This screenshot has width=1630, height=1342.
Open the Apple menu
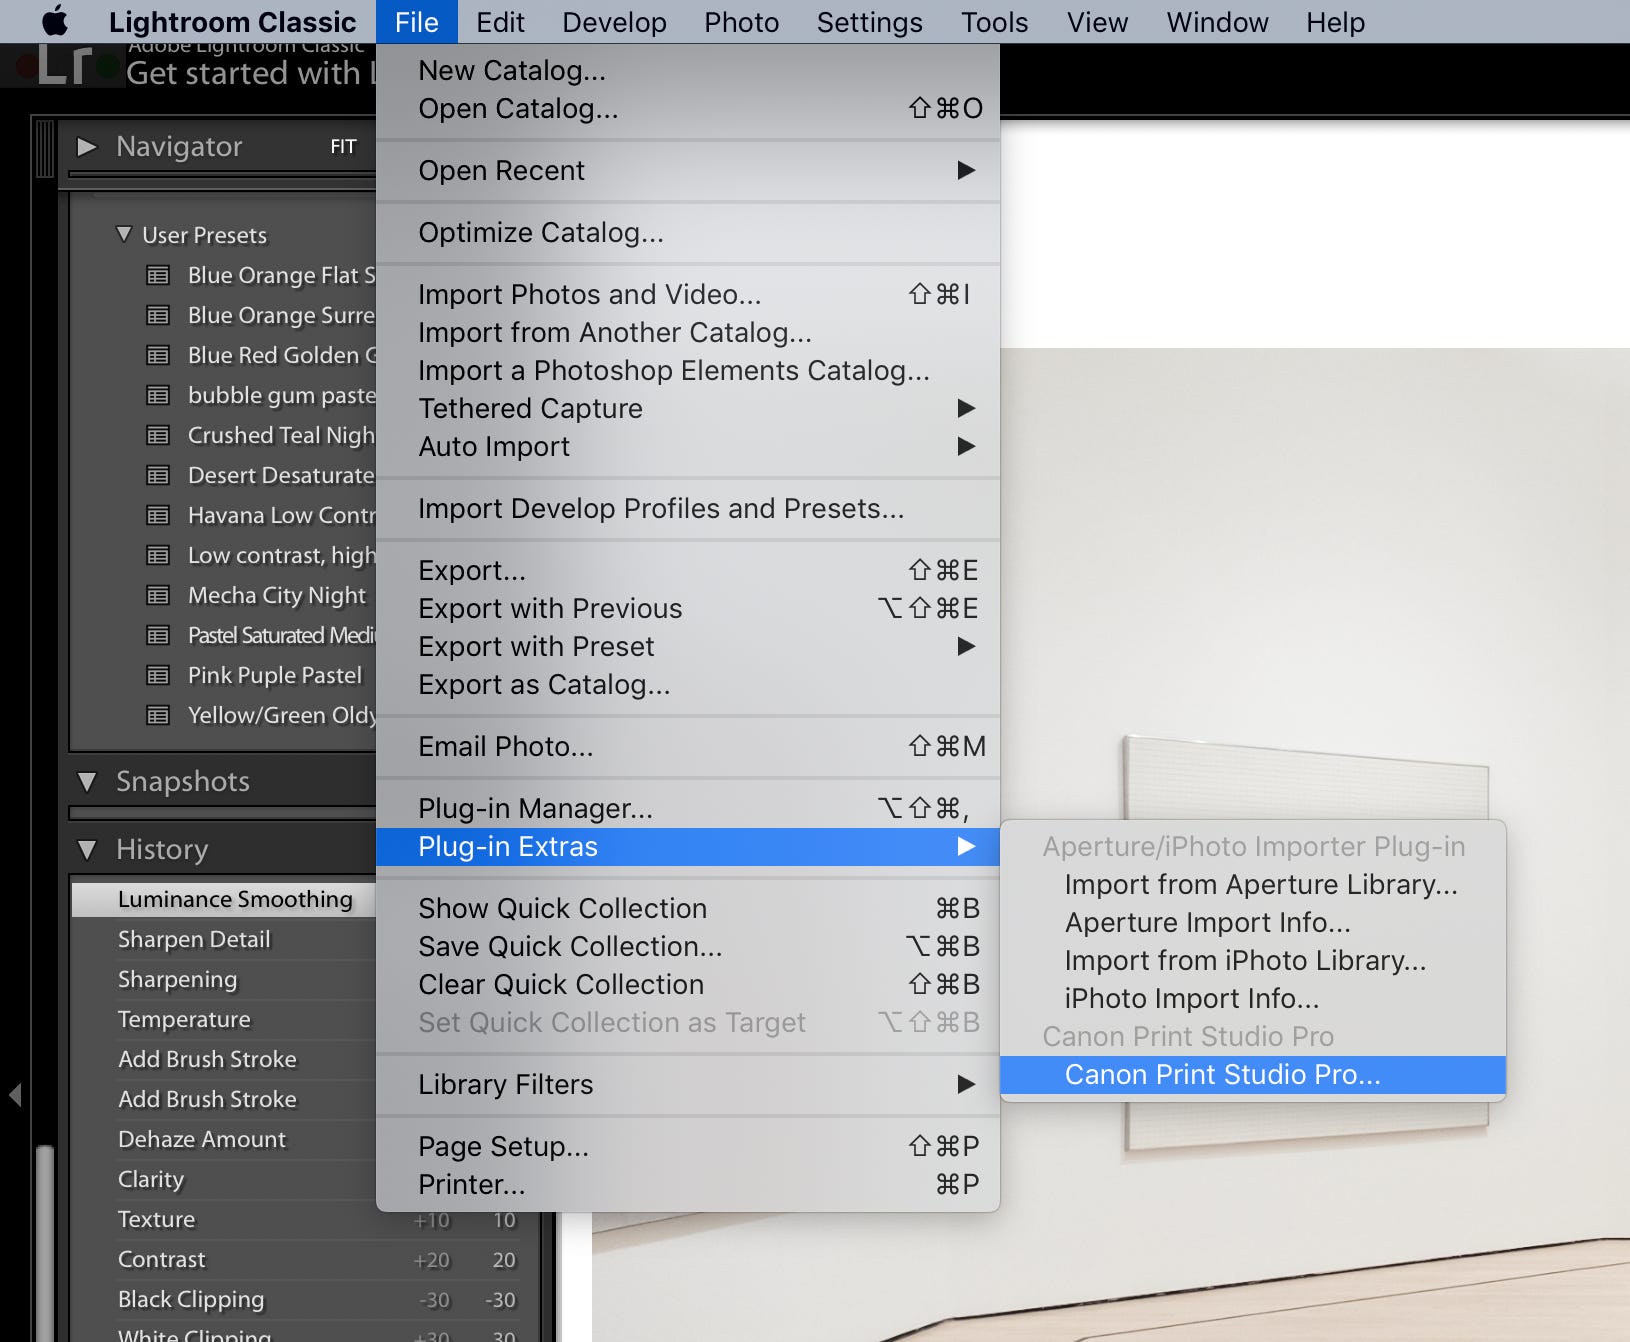(x=55, y=21)
